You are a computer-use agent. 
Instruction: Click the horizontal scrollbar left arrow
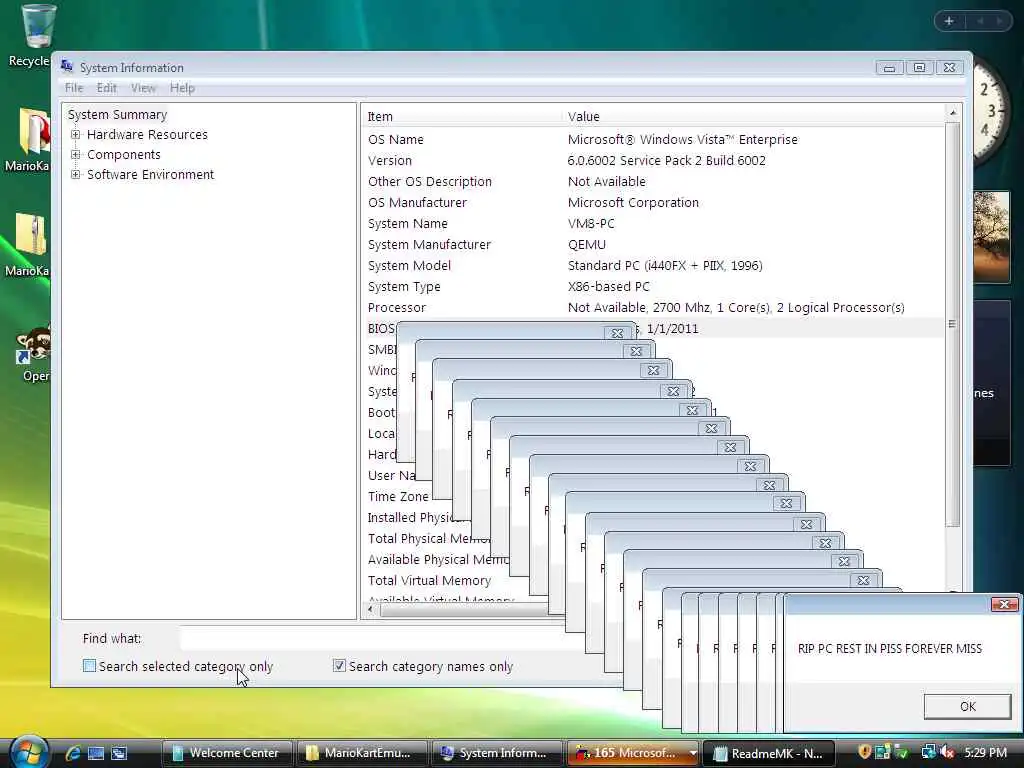pyautogui.click(x=371, y=609)
